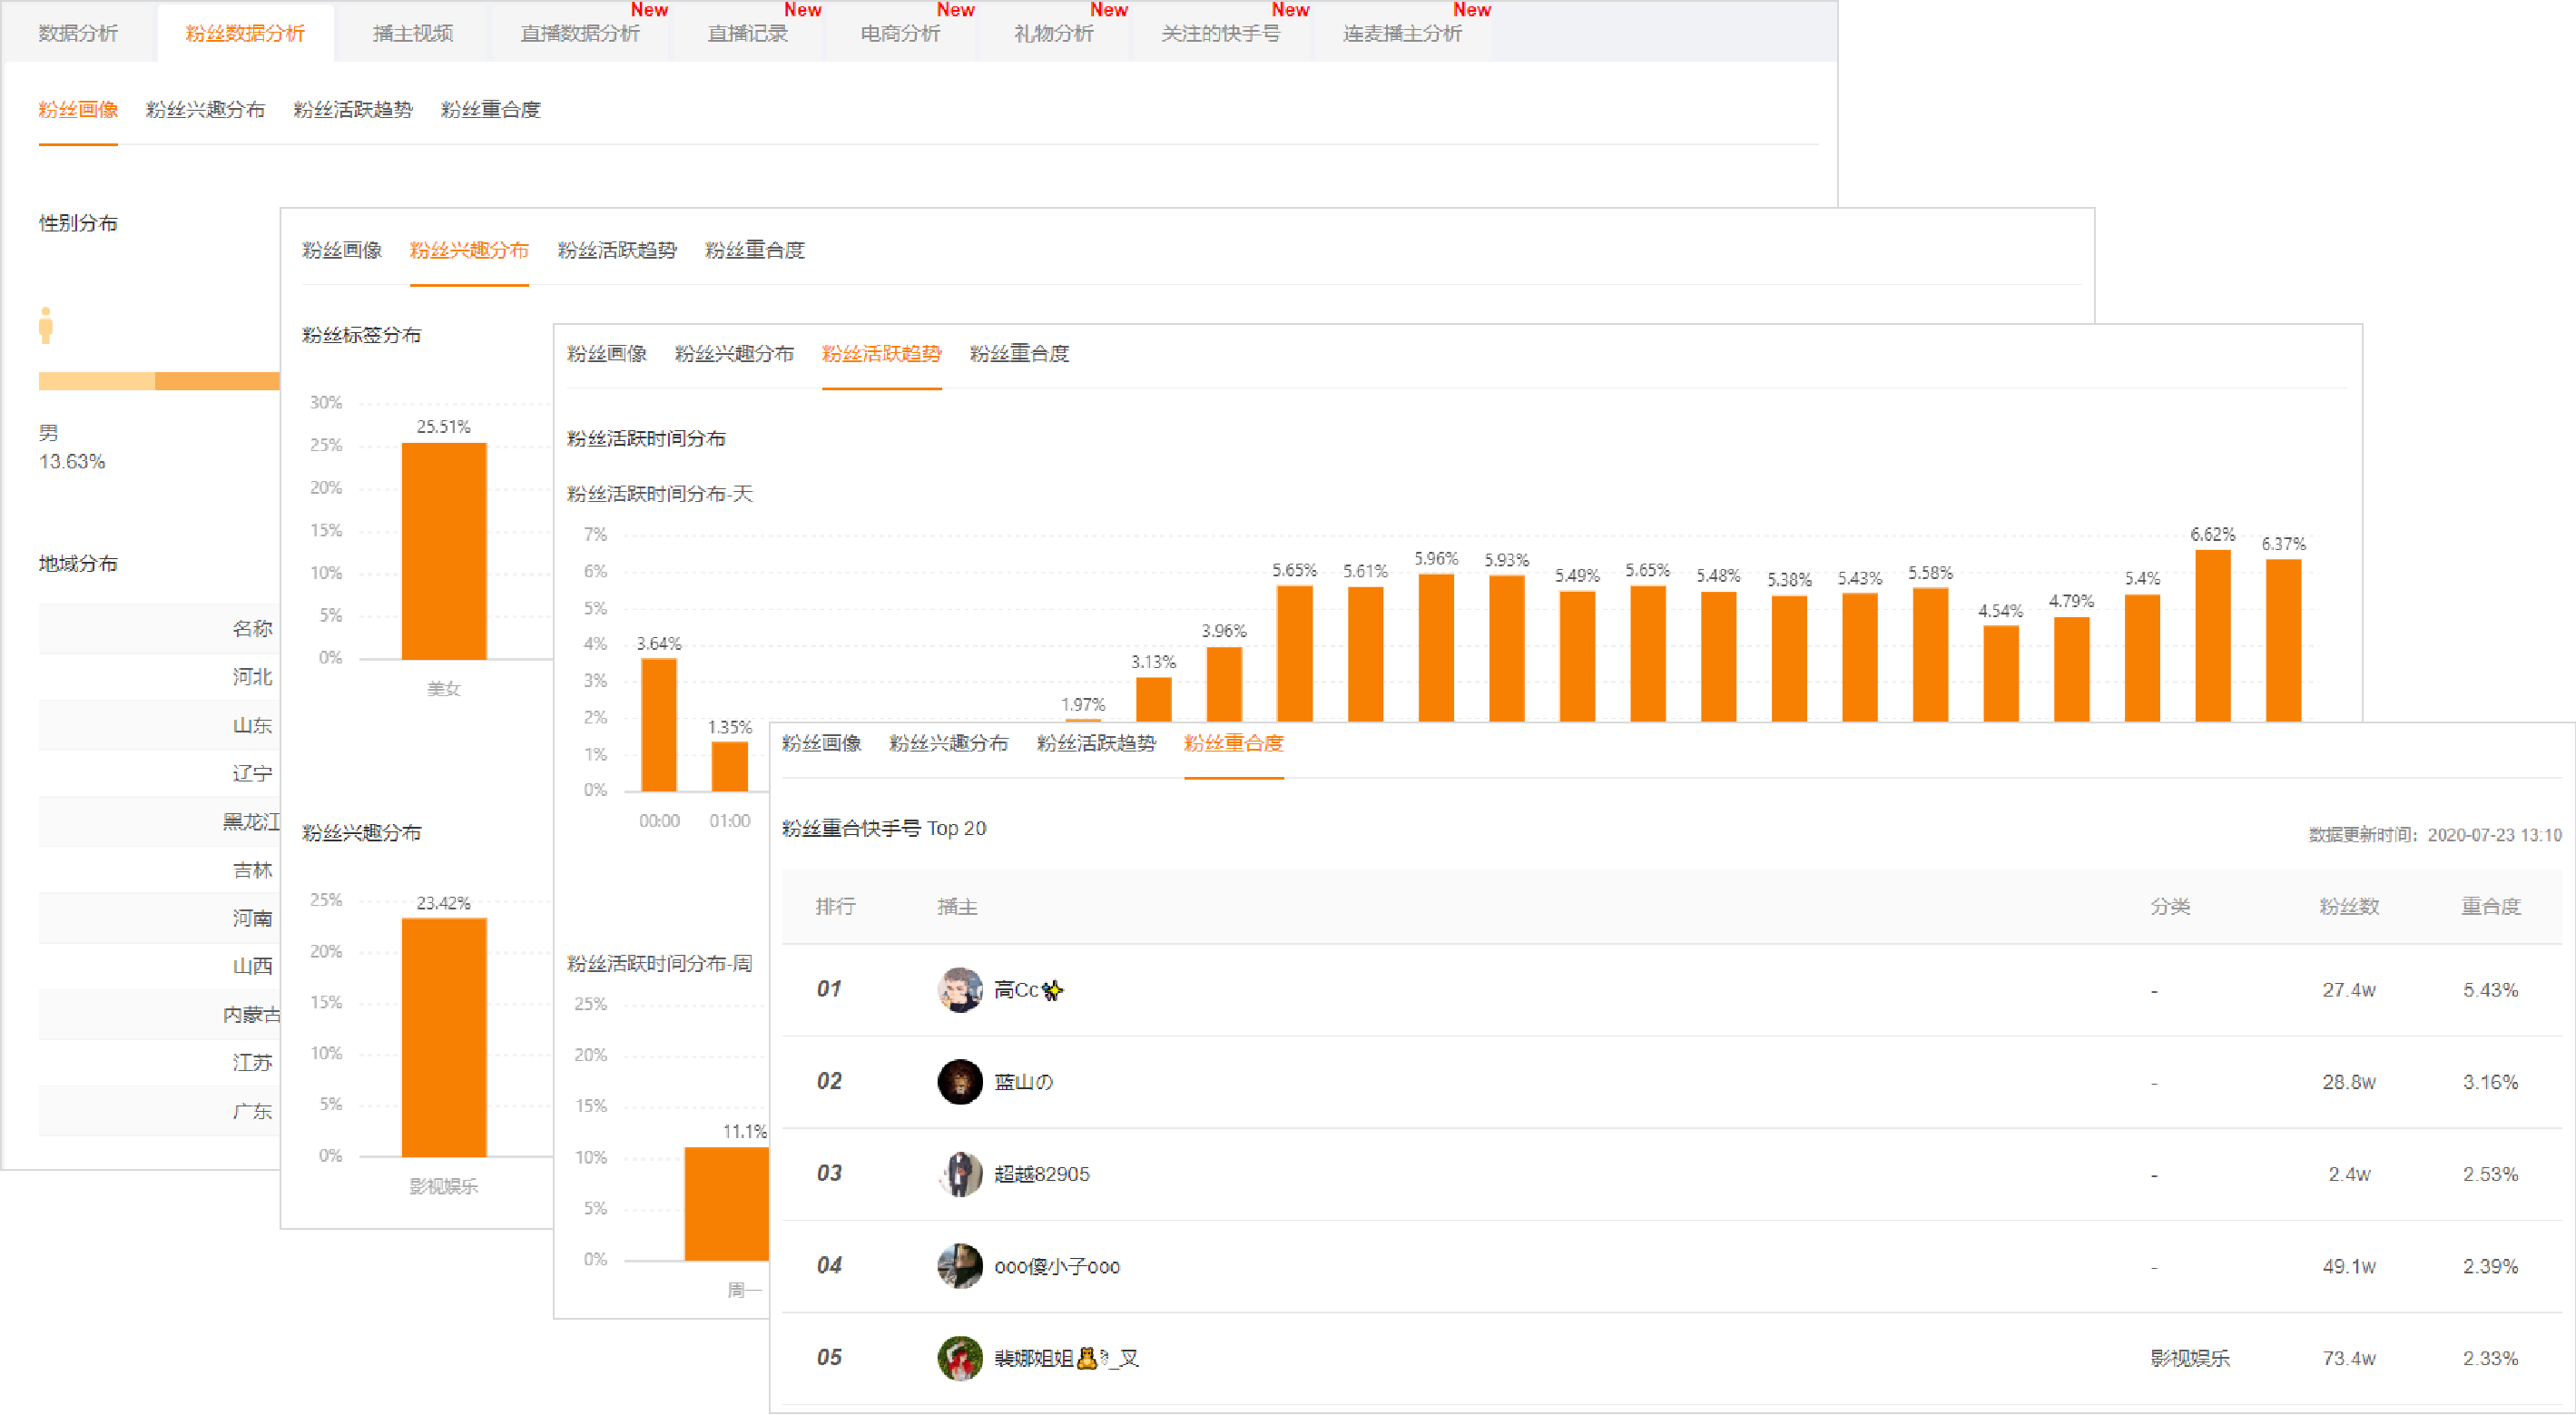Image resolution: width=2576 pixels, height=1415 pixels.
Task: Open streamer name 超越82905
Action: coord(1042,1173)
